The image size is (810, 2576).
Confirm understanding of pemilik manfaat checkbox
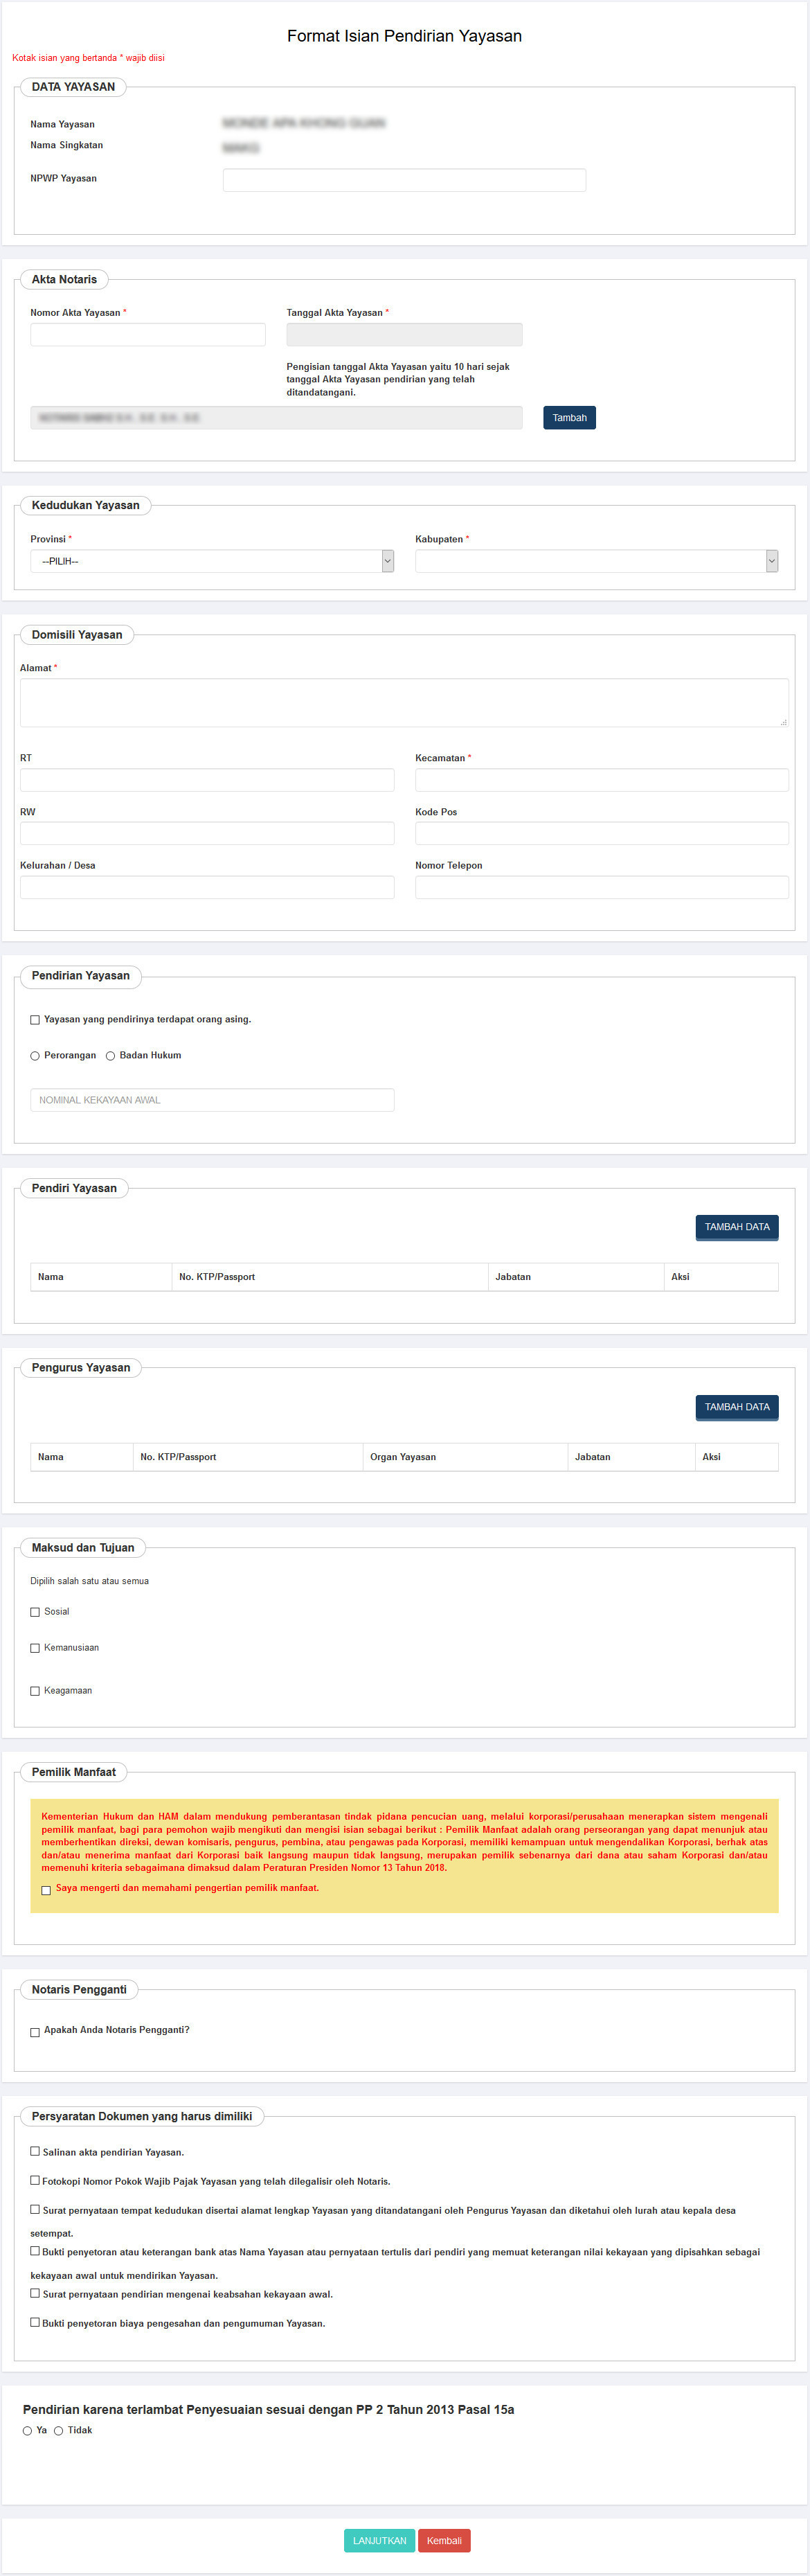[x=46, y=1890]
